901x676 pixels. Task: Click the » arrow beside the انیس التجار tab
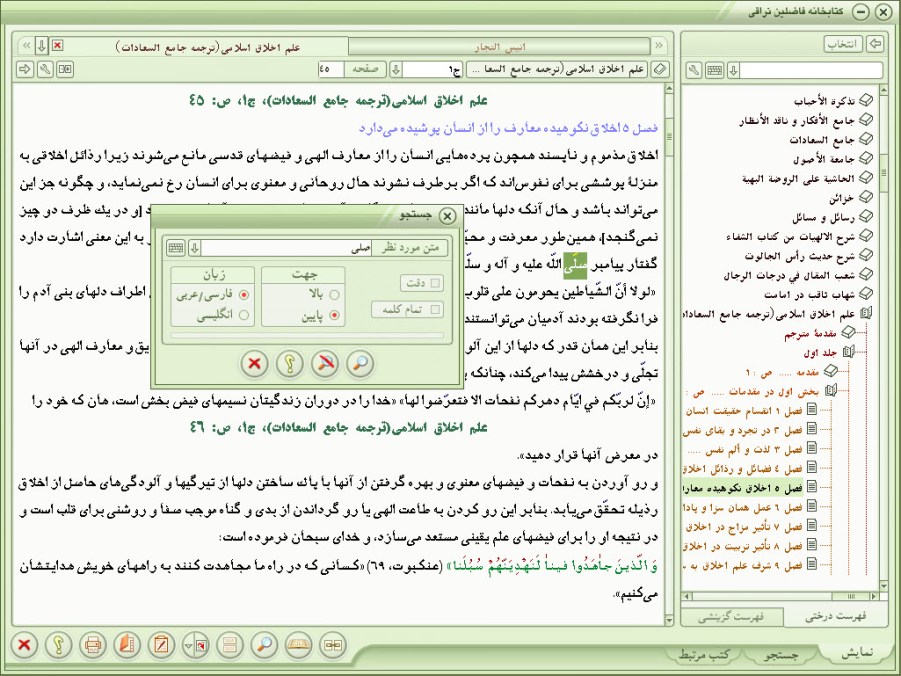click(659, 45)
